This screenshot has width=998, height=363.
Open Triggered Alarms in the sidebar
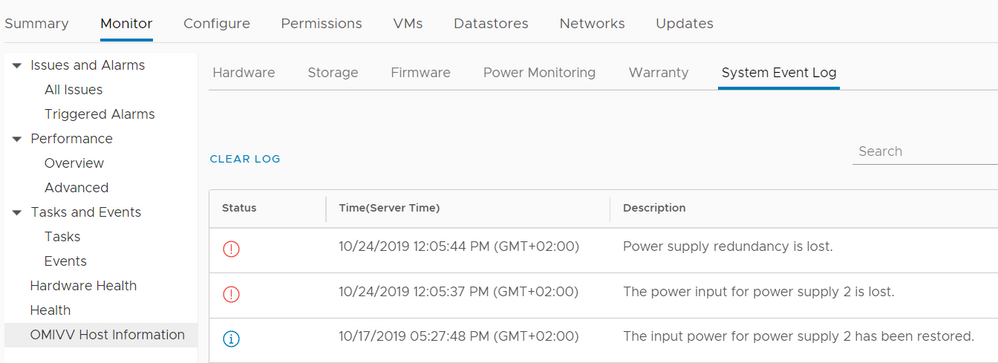point(99,115)
